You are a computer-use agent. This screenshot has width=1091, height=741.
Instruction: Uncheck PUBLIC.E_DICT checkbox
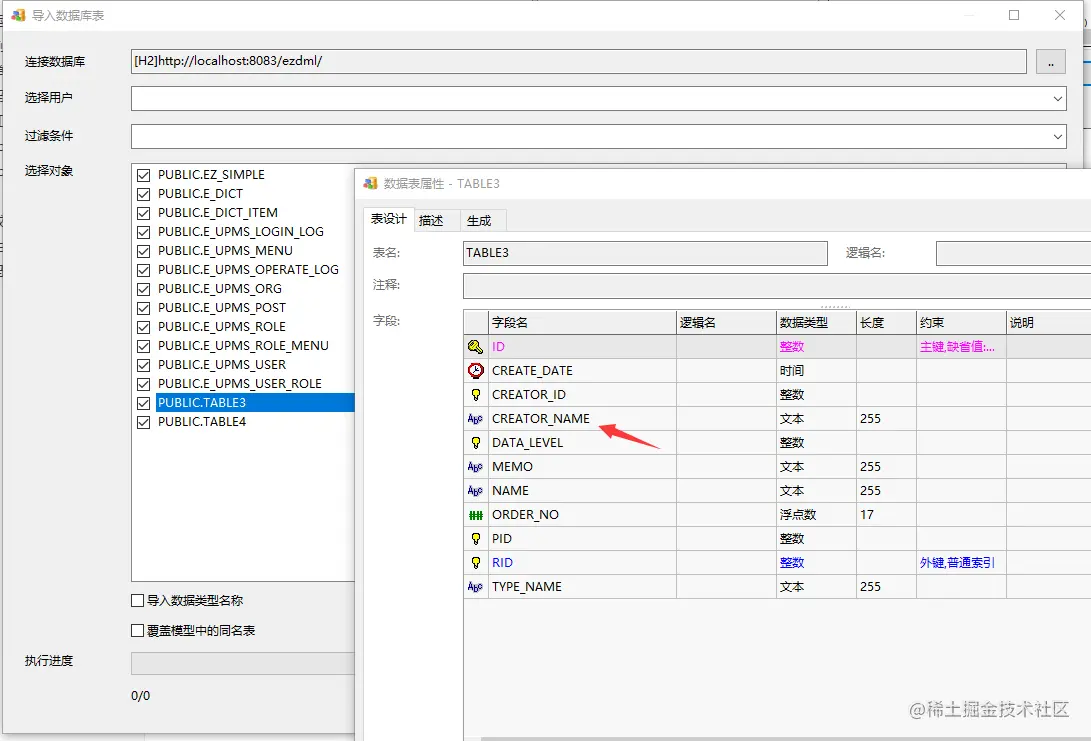tap(143, 194)
